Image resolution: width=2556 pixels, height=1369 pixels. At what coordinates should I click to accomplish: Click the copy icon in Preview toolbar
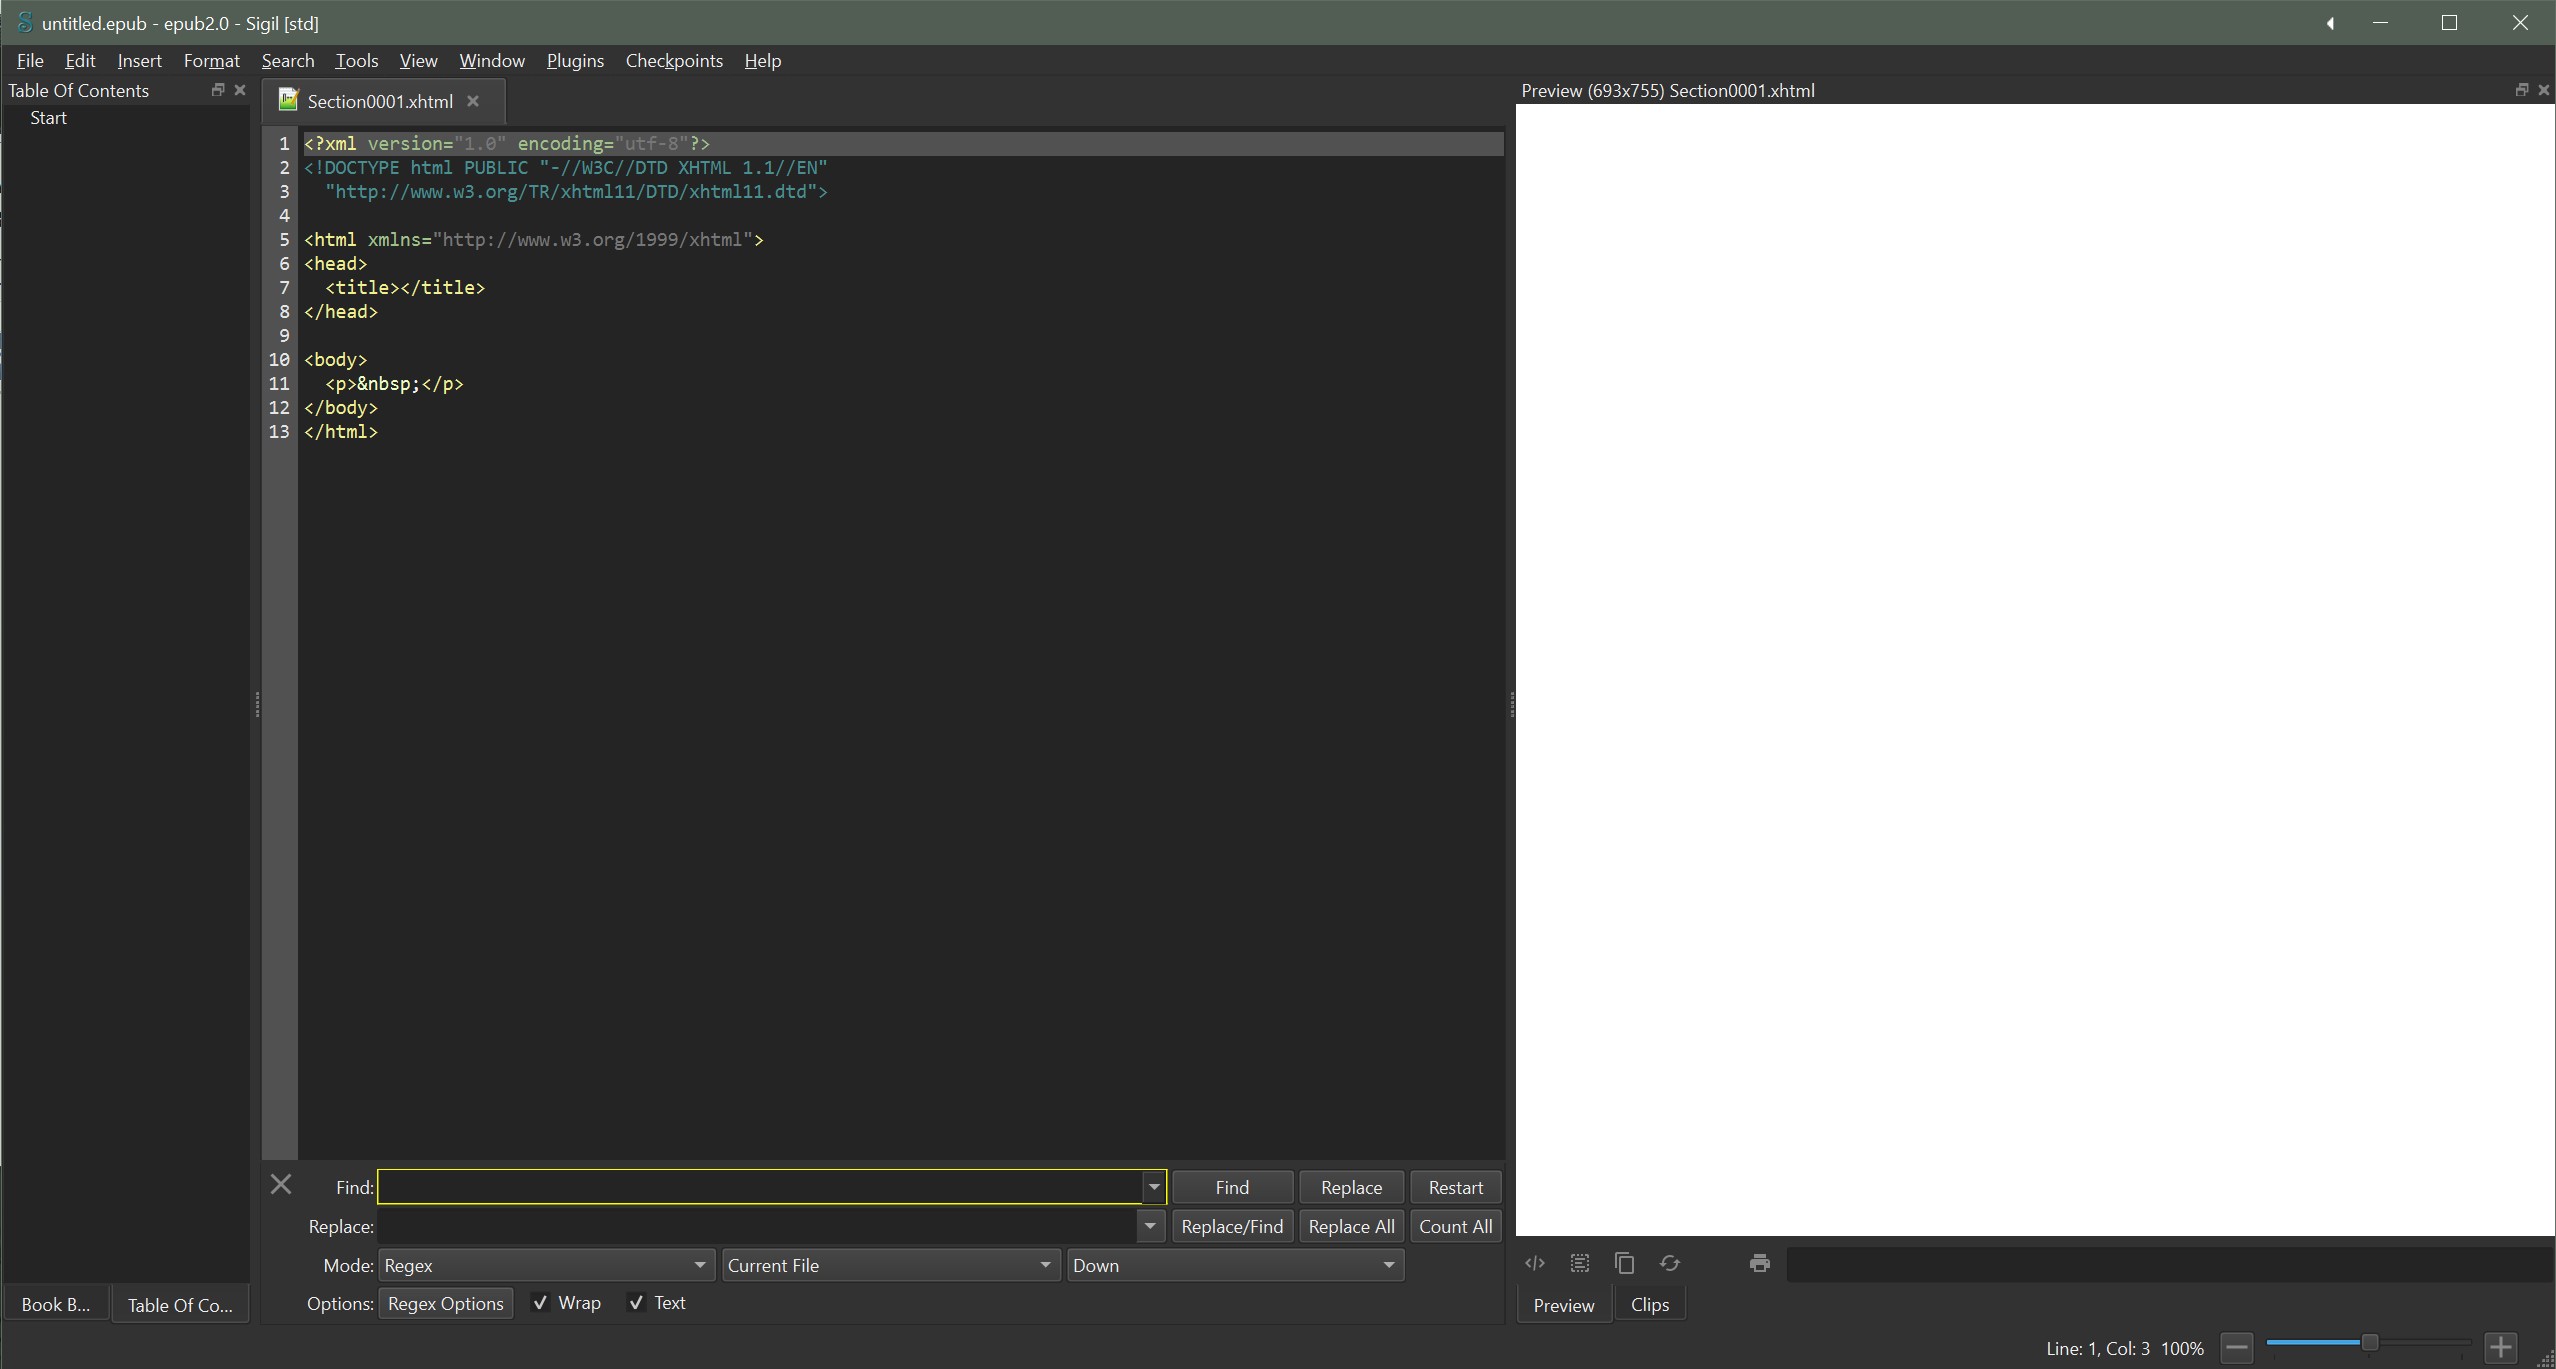(x=1624, y=1263)
